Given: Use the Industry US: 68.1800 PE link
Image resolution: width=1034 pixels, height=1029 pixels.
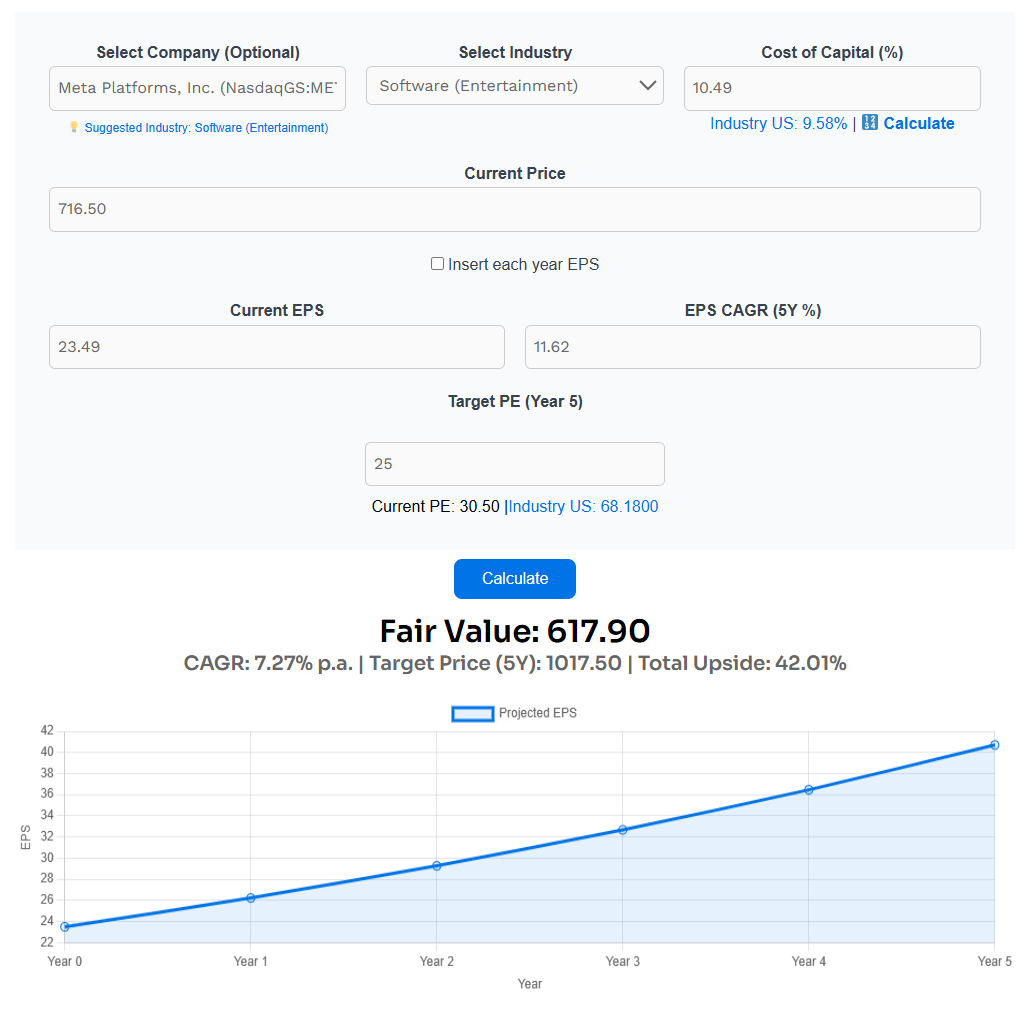Looking at the screenshot, I should [x=584, y=507].
